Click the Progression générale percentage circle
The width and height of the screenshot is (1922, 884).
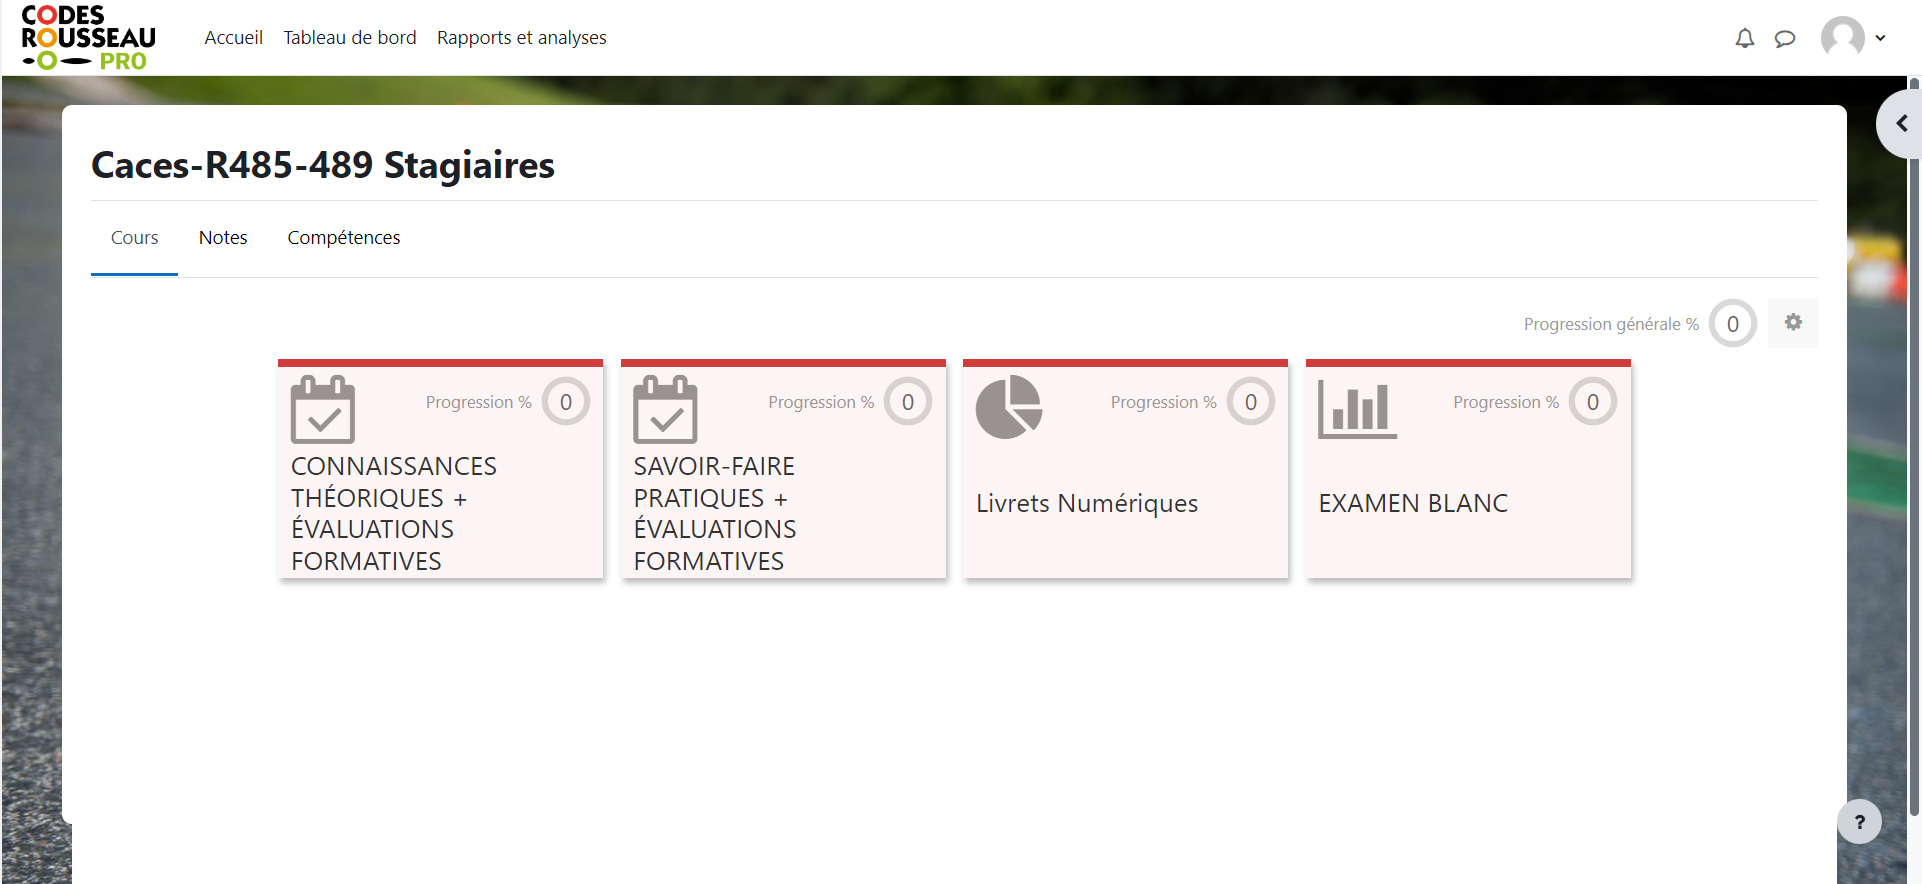click(1732, 324)
